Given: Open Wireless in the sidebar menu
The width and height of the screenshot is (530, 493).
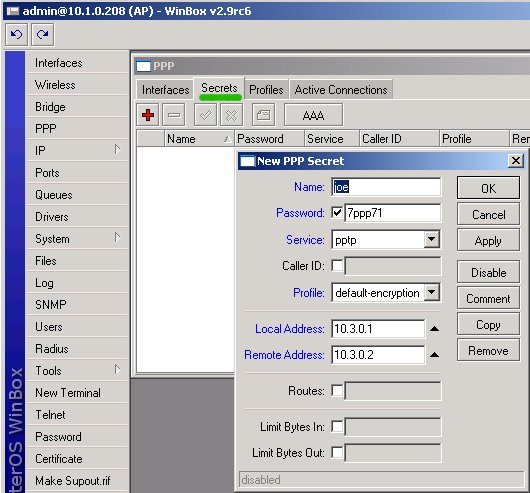Looking at the screenshot, I should (x=77, y=84).
